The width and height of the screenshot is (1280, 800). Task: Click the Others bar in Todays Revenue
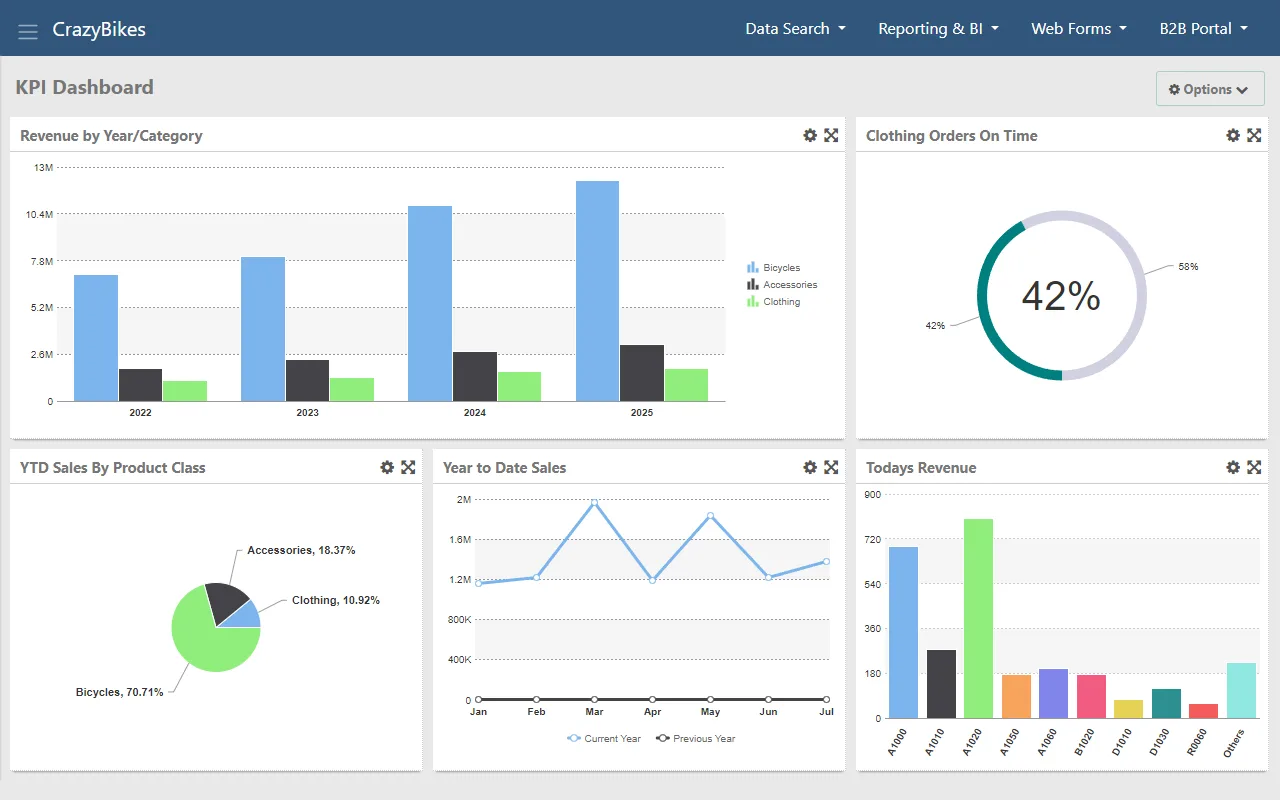pyautogui.click(x=1241, y=690)
